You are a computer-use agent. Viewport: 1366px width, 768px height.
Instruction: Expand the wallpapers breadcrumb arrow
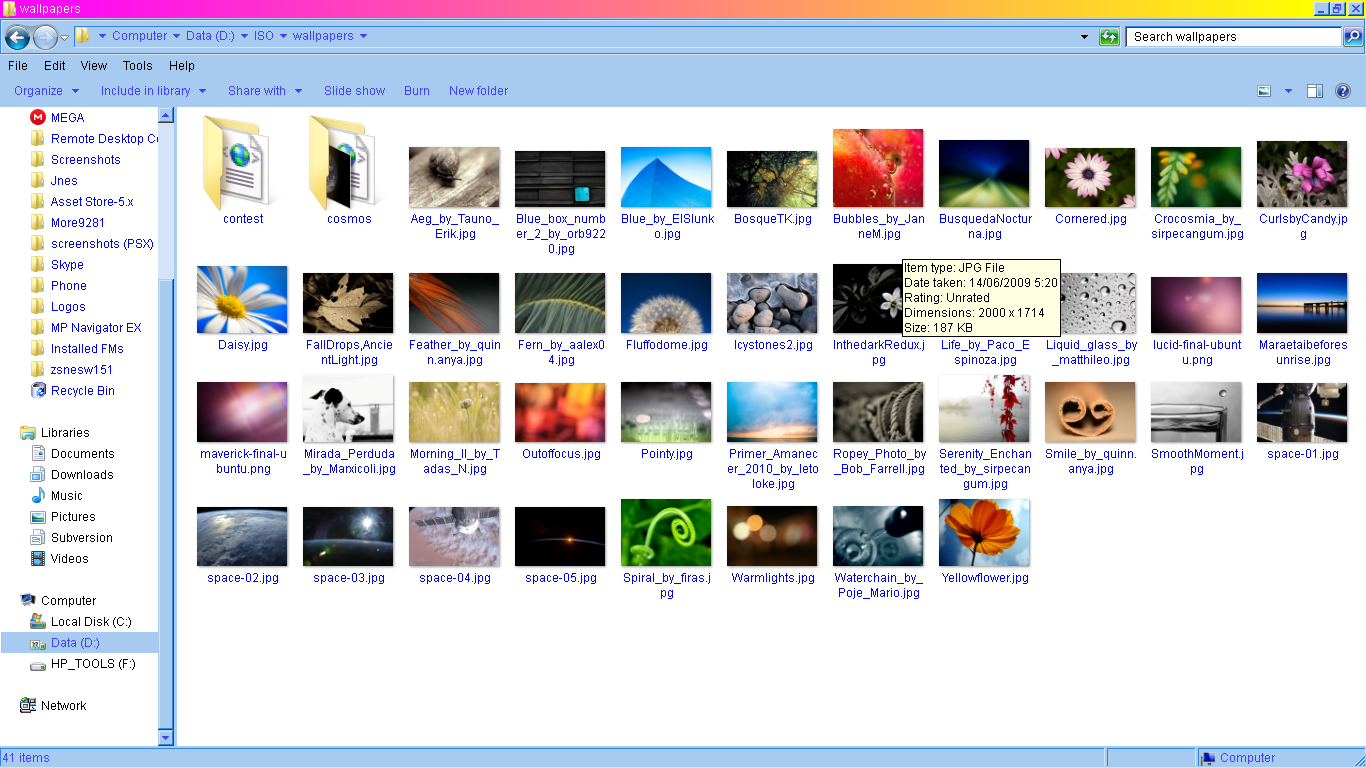363,36
